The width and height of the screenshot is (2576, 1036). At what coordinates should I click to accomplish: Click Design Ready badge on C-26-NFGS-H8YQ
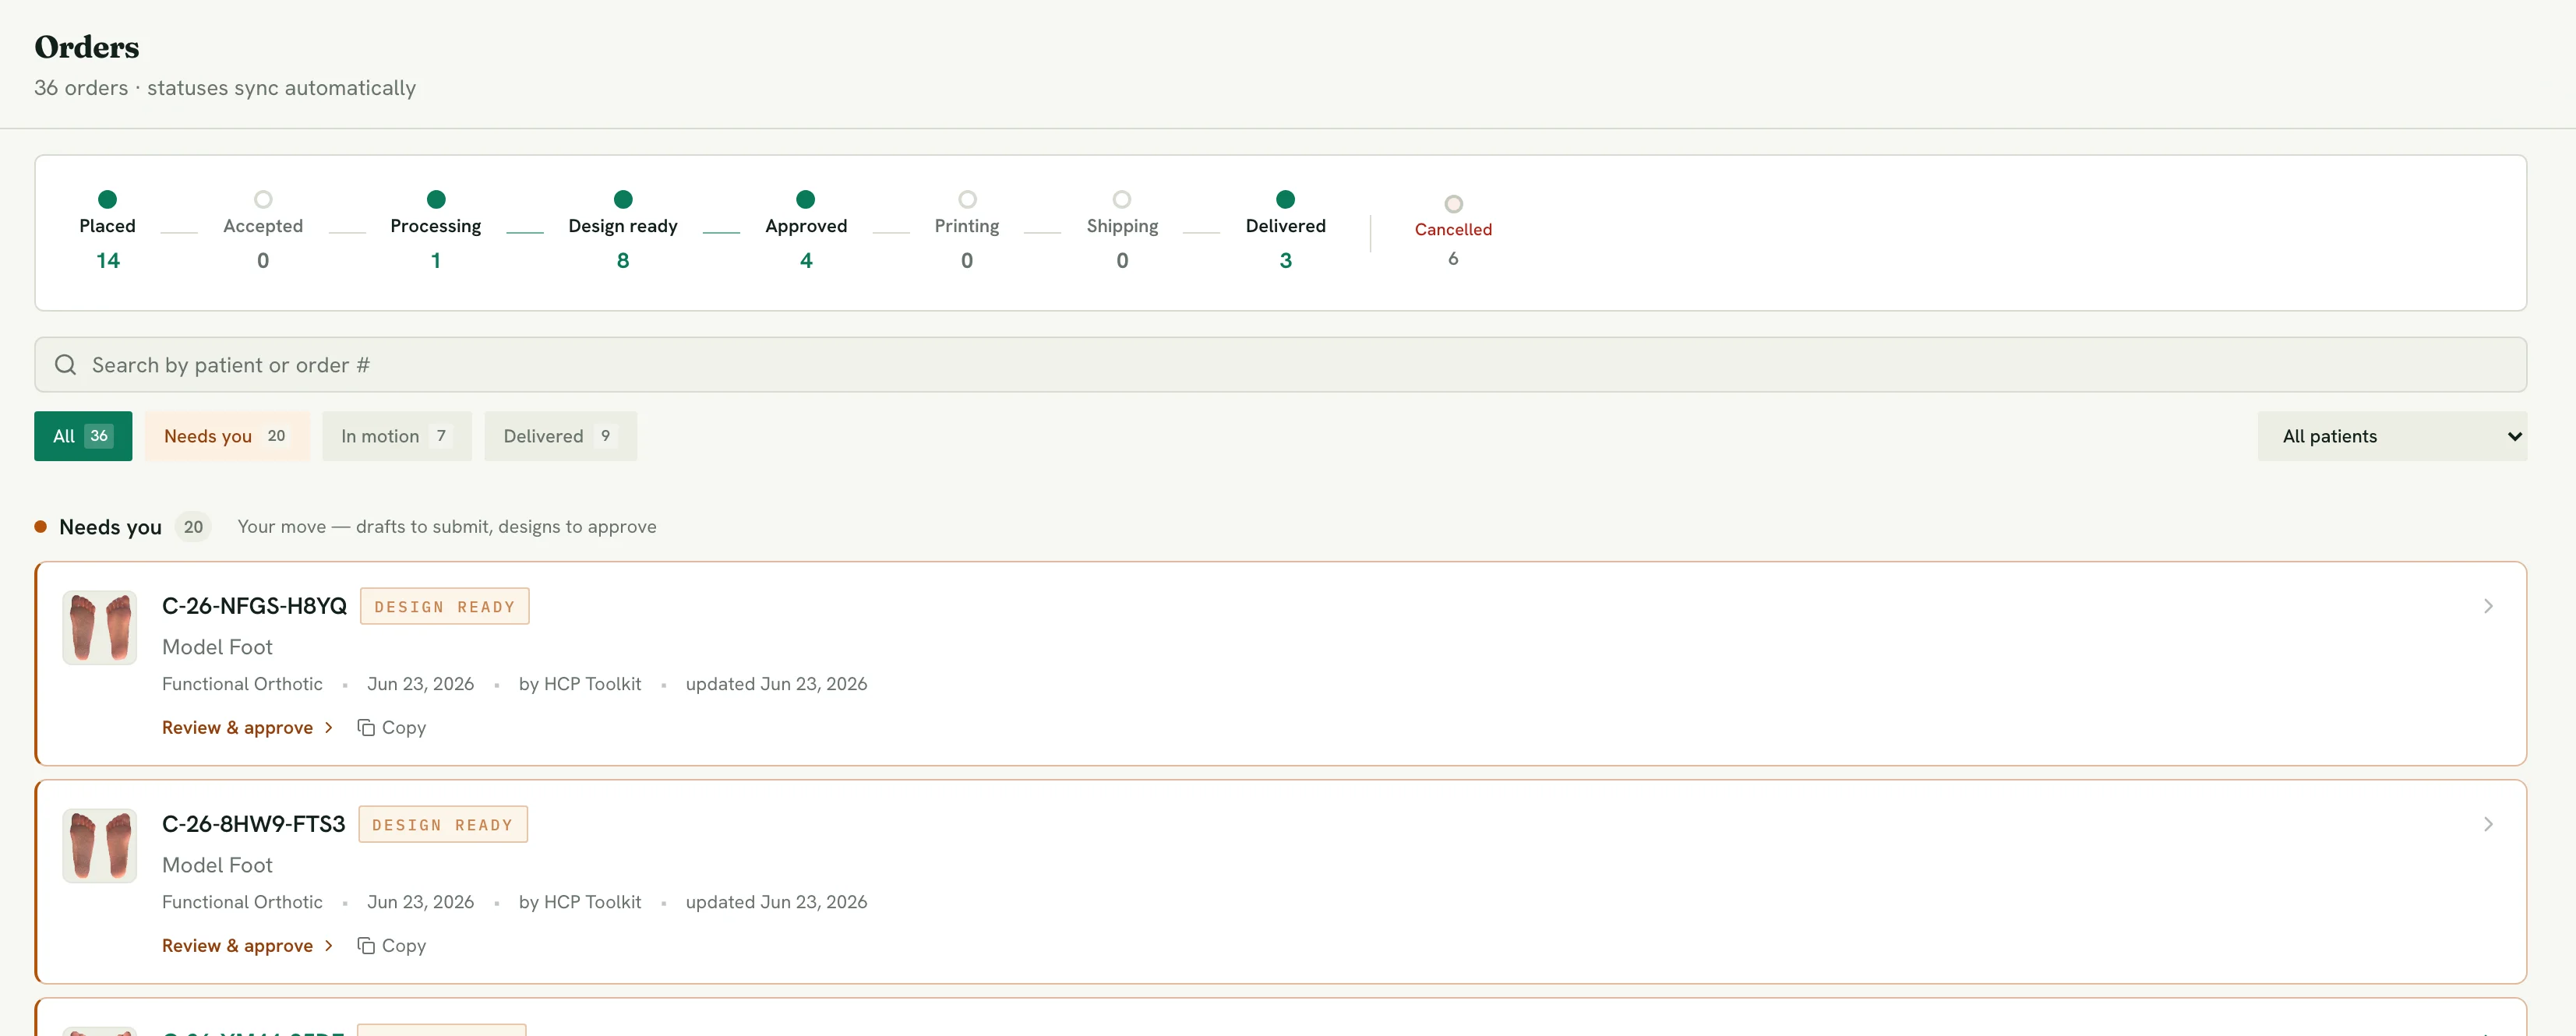[444, 606]
